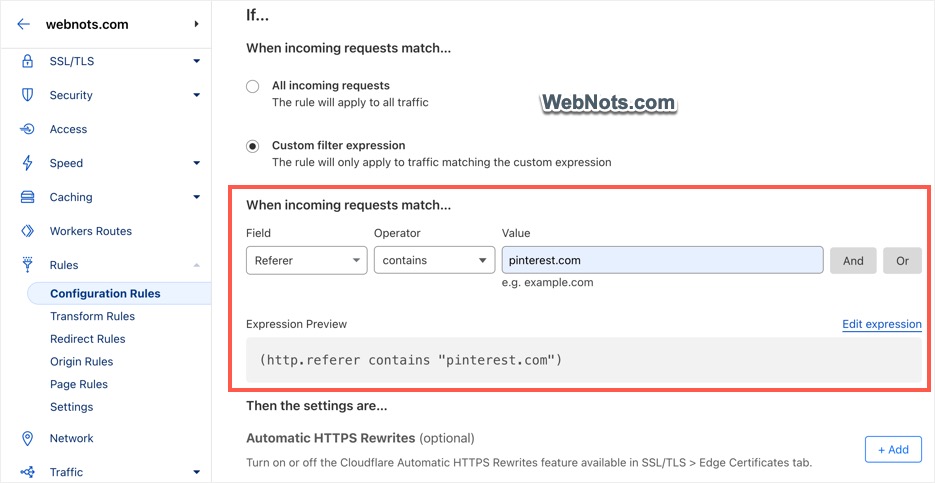935x483 pixels.
Task: Click the Value field containing pinterest.com
Action: [662, 261]
